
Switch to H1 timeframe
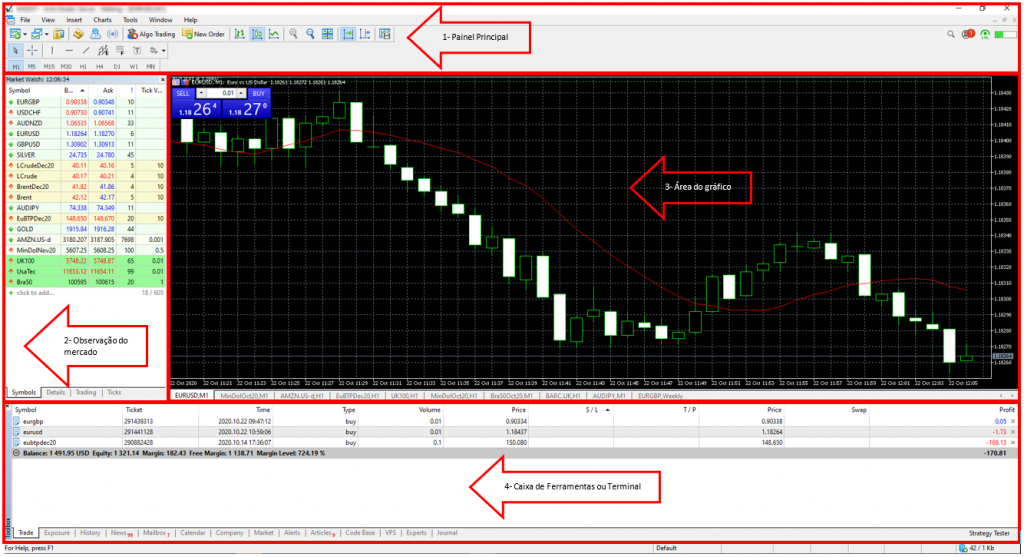point(83,67)
